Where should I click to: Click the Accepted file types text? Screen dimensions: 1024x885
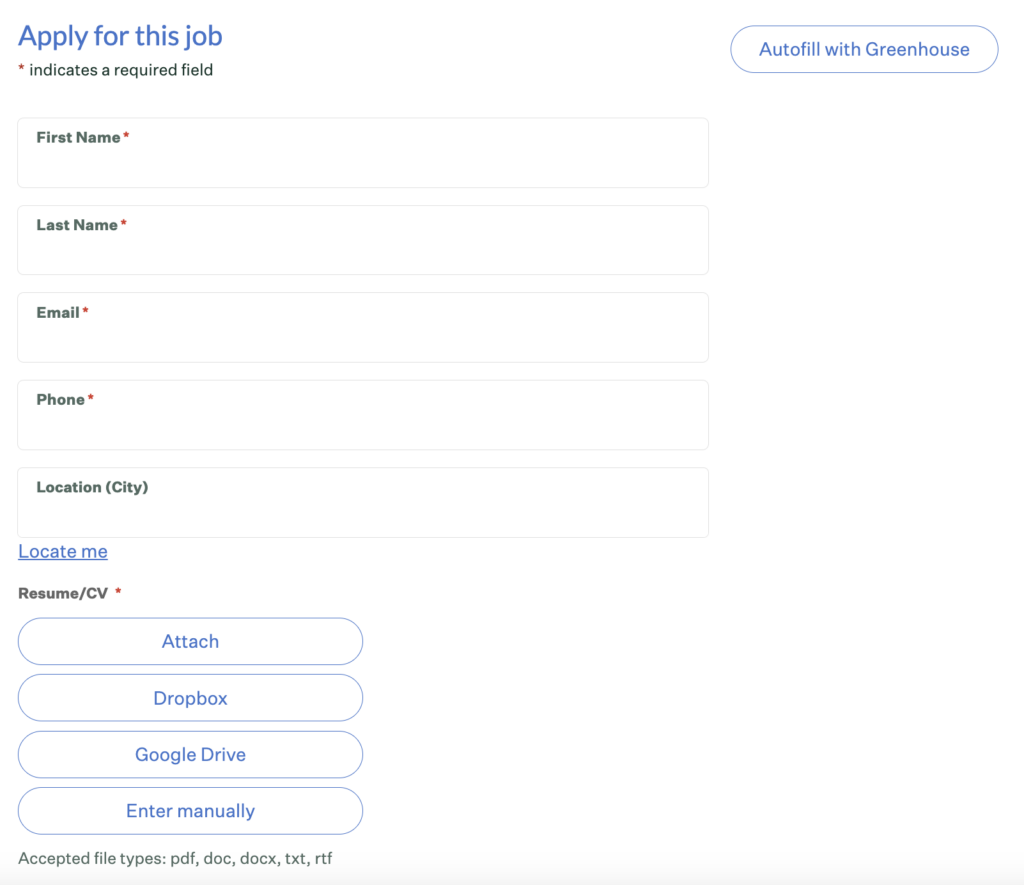175,858
